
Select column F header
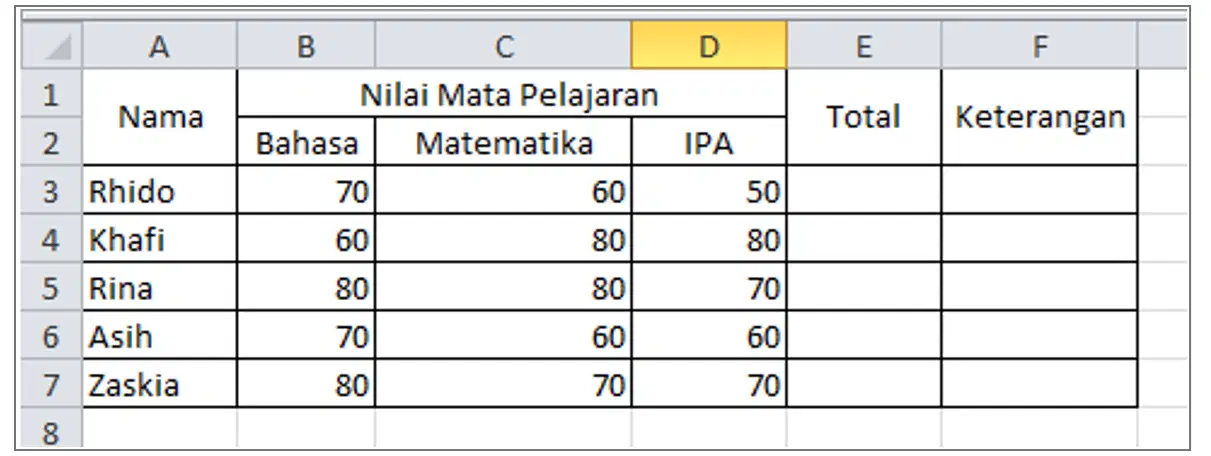tap(1040, 45)
